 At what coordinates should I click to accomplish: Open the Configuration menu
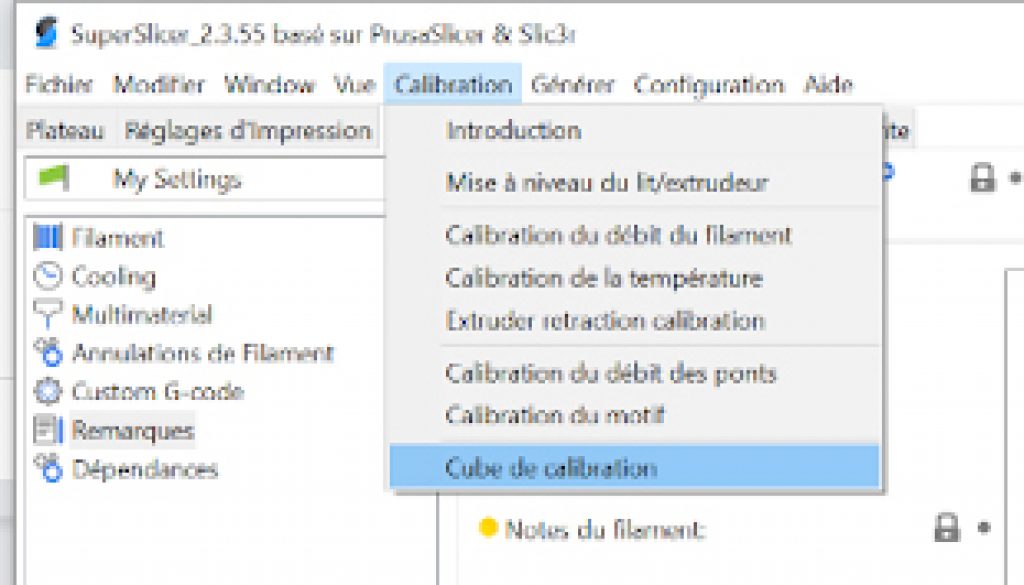point(709,85)
